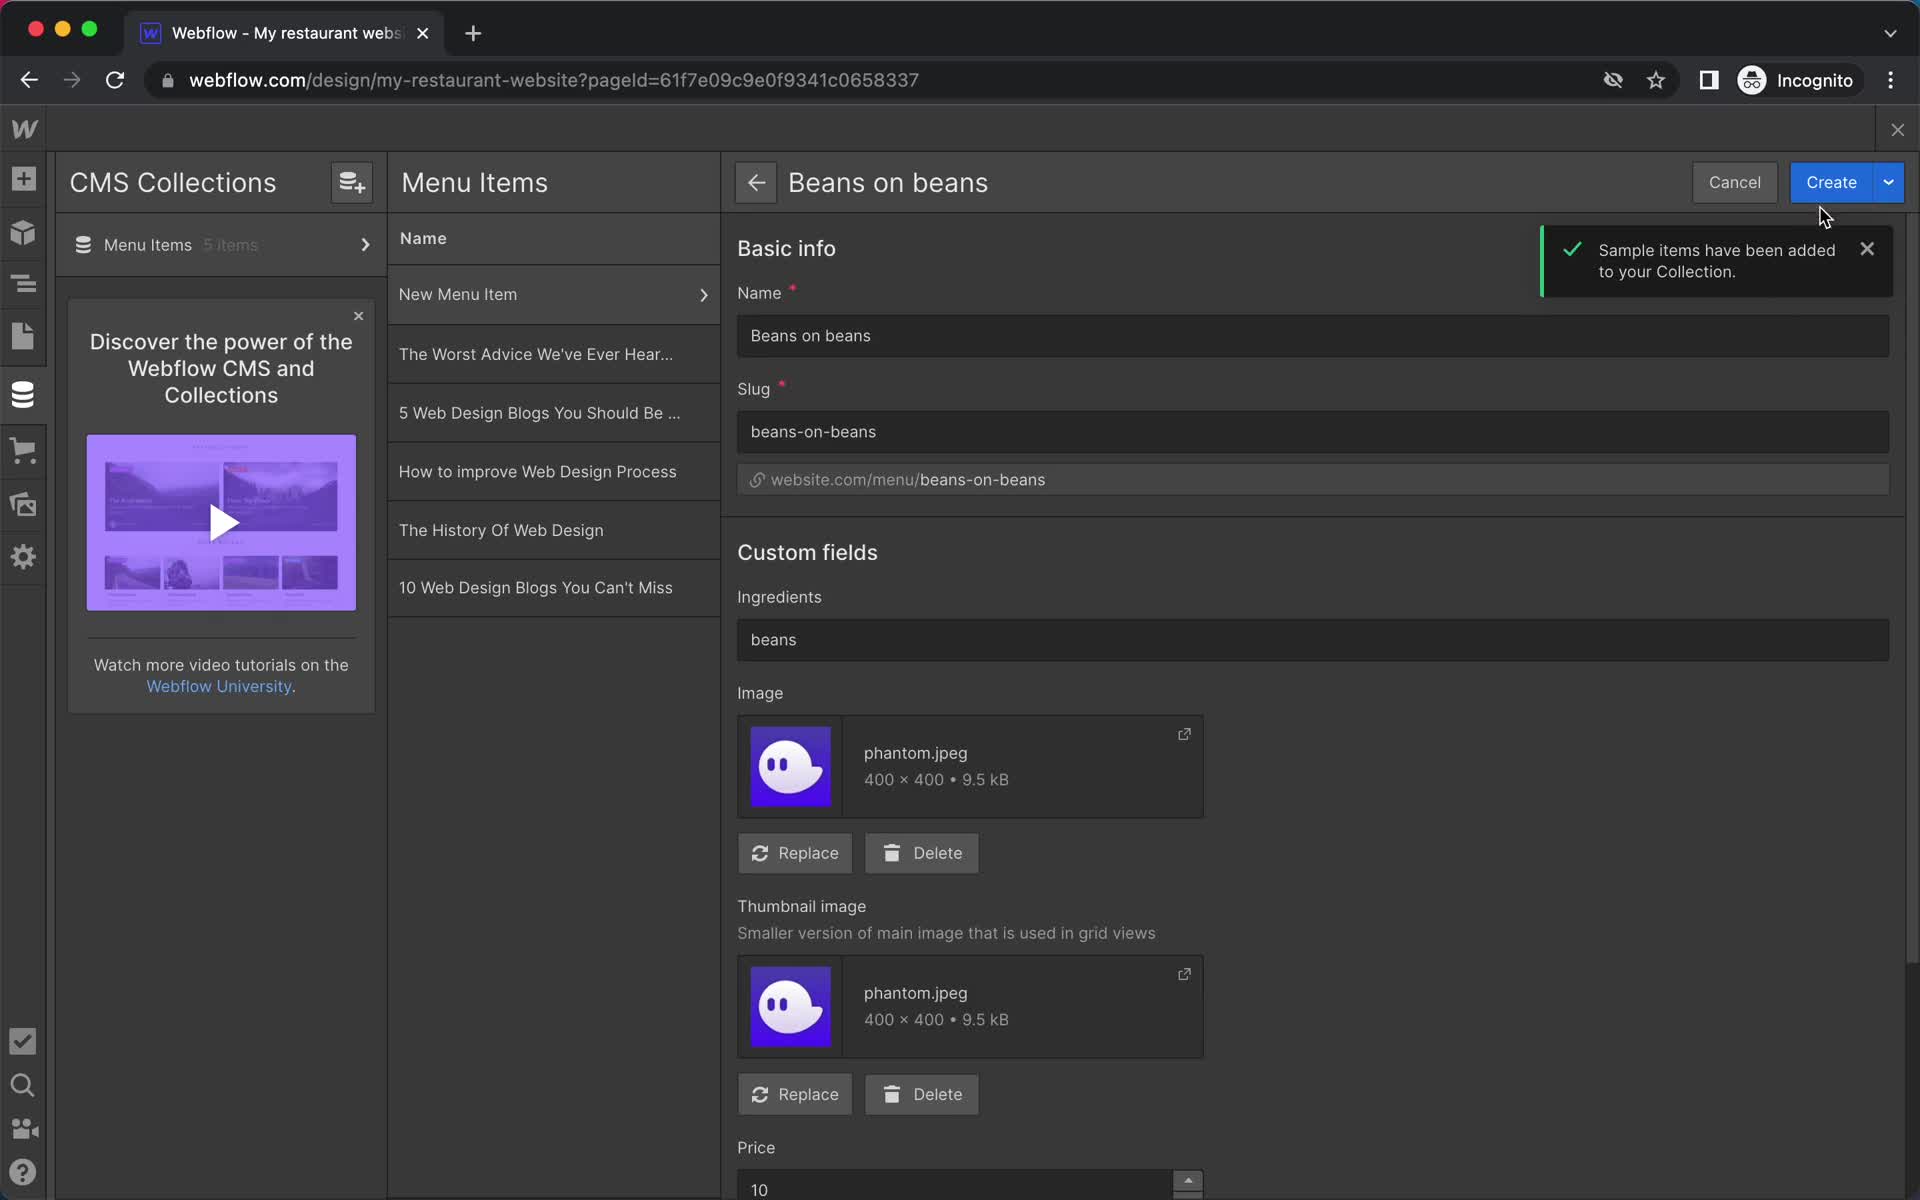Play the CMS tutorial video
This screenshot has width=1920, height=1200.
click(x=221, y=522)
